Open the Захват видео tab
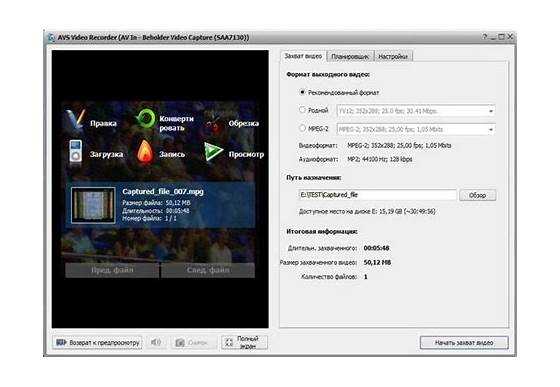The image size is (560, 387). tap(303, 56)
